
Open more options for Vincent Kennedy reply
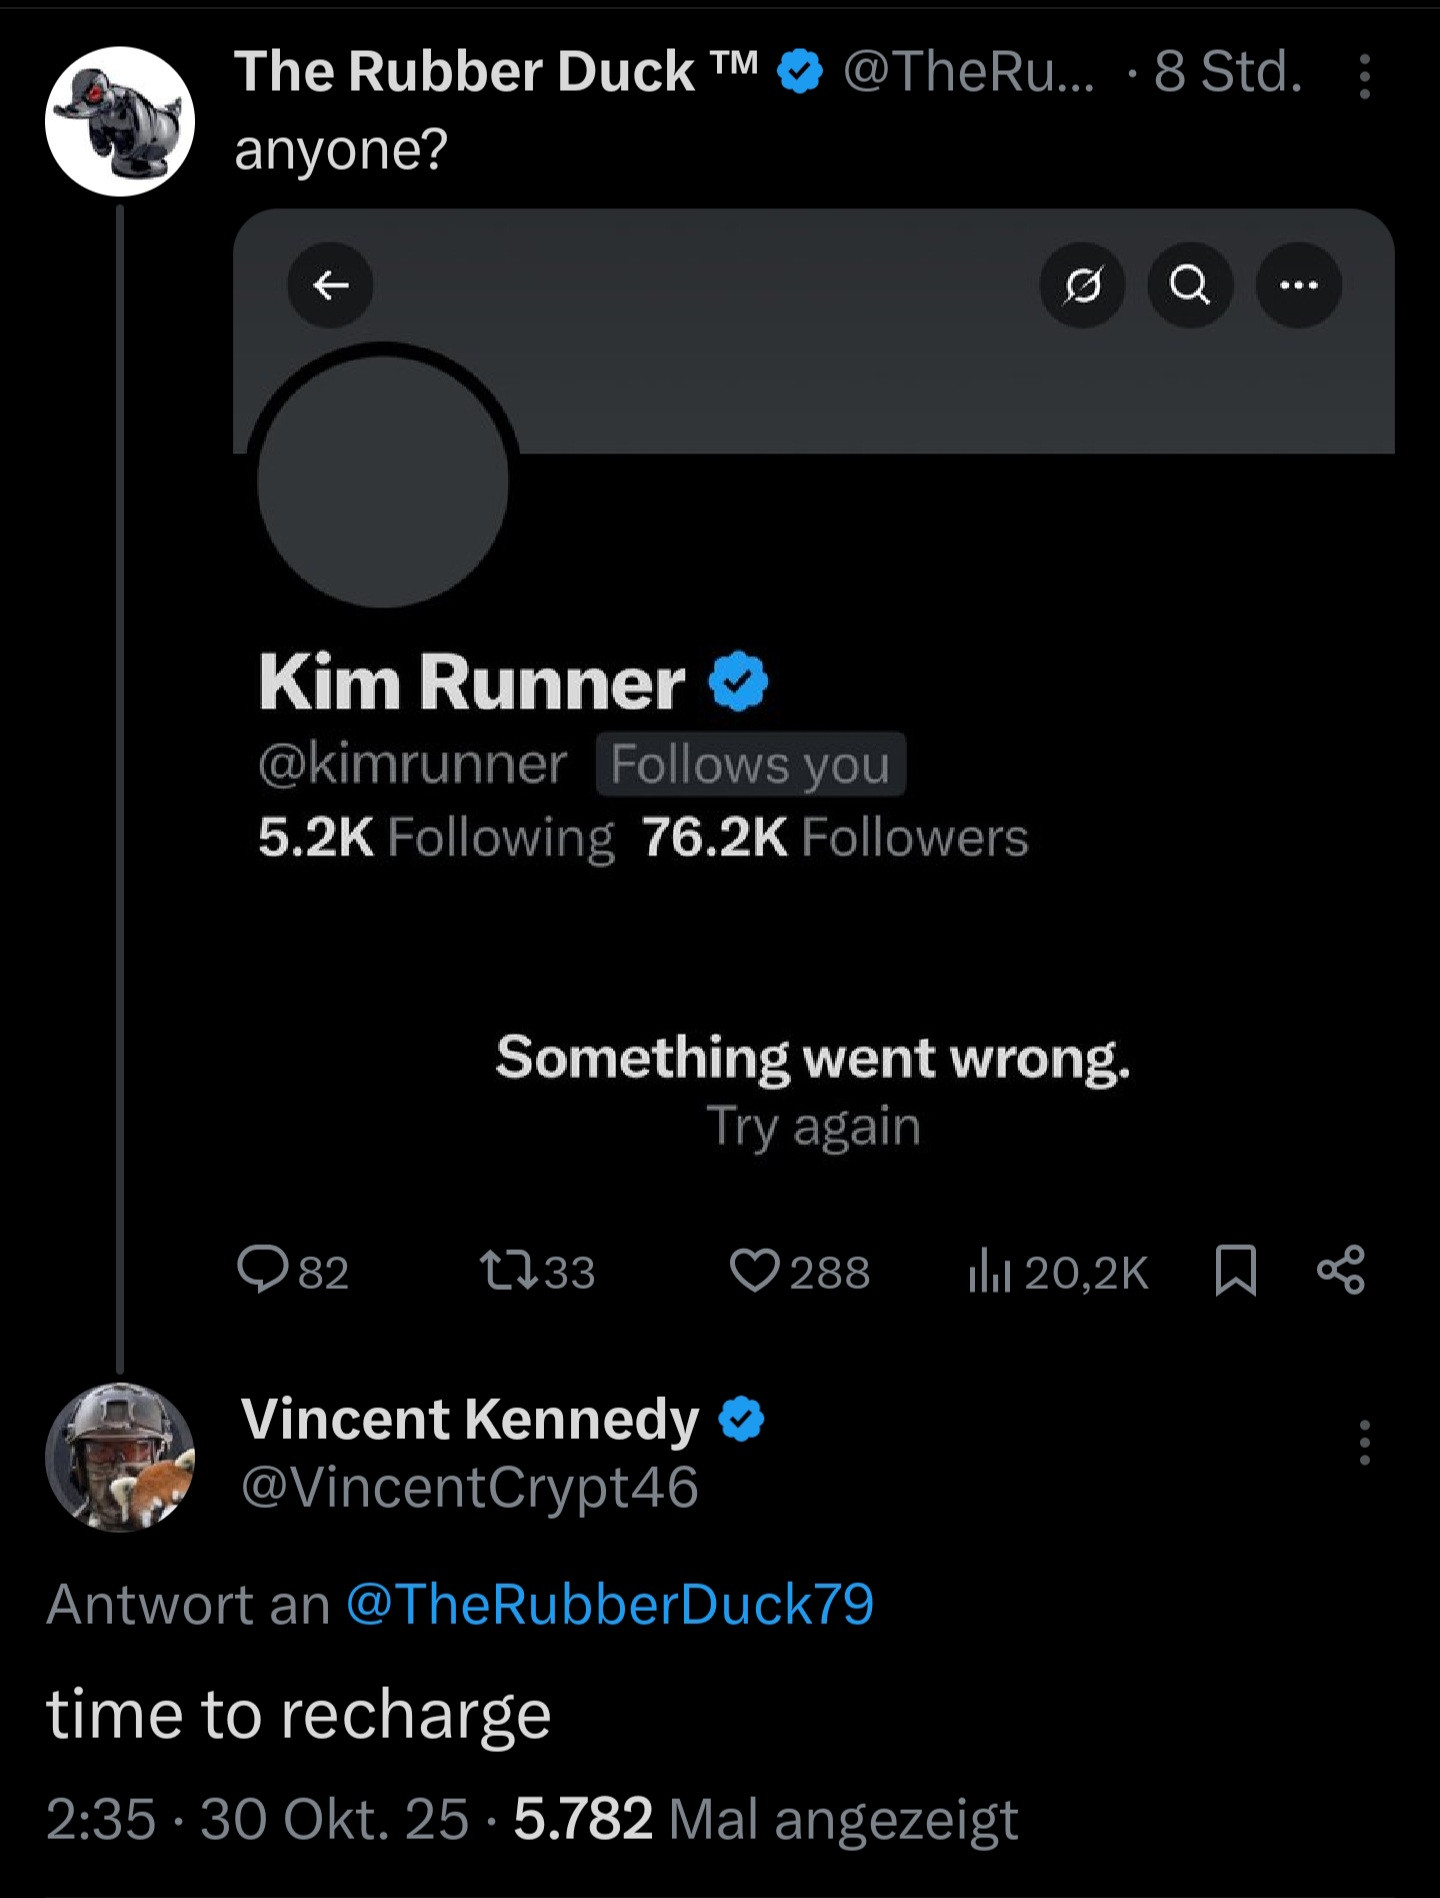(1364, 1442)
